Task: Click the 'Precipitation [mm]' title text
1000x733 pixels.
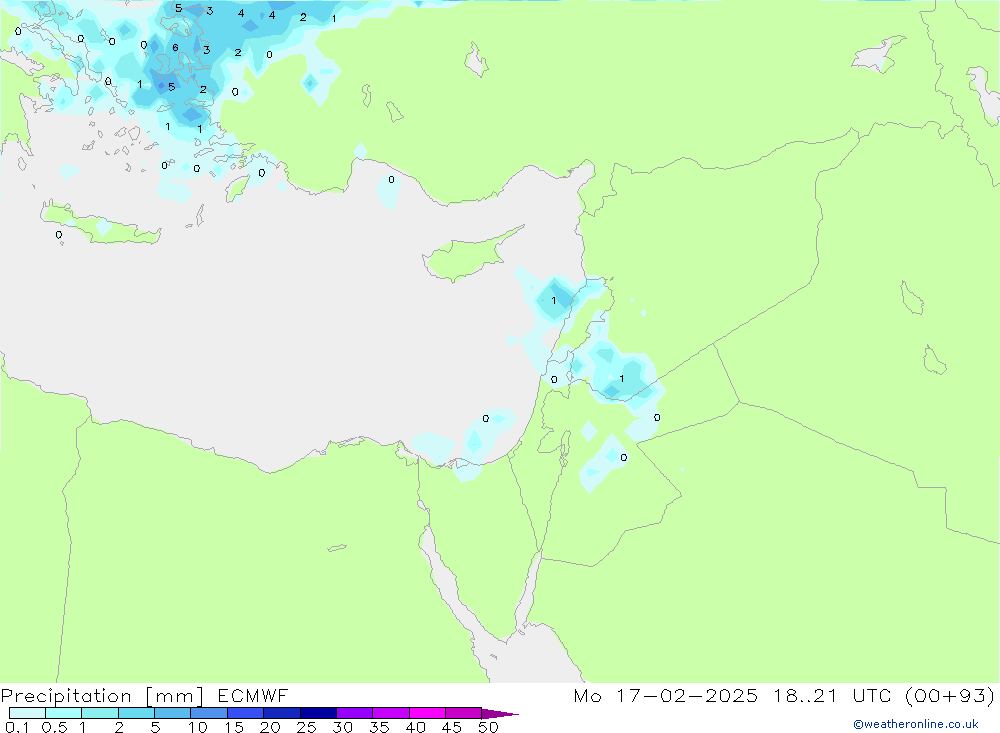Action: [102, 696]
